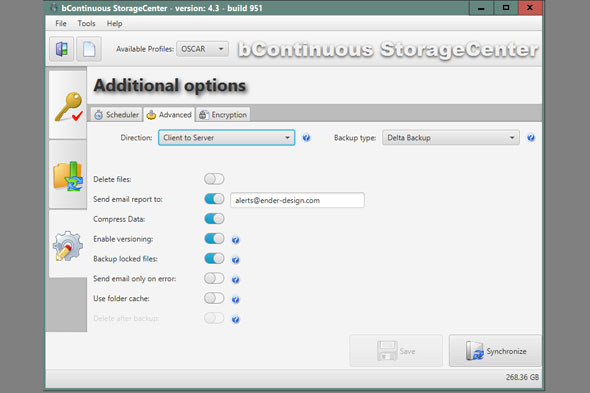
Task: Click the Synchronize button
Action: [495, 351]
